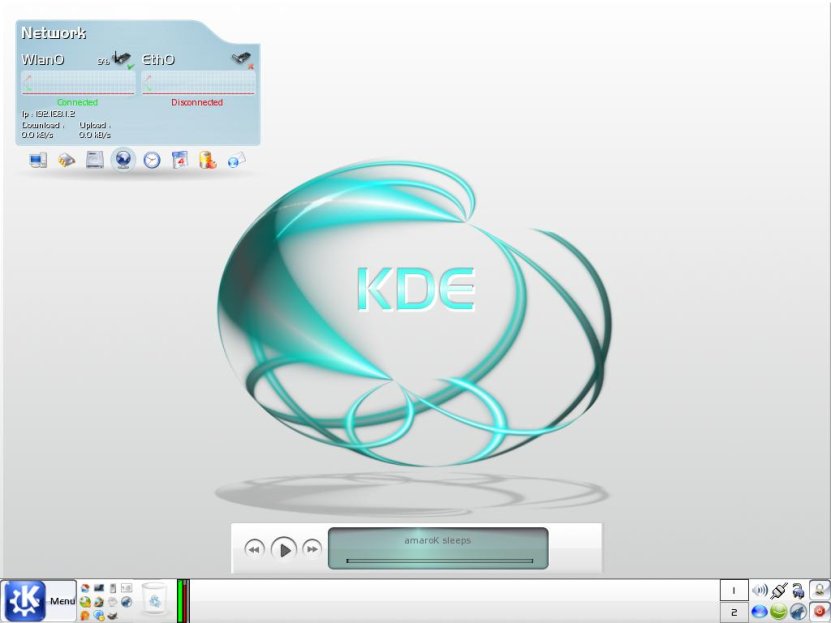Click the green sphere tray icon

(x=779, y=612)
